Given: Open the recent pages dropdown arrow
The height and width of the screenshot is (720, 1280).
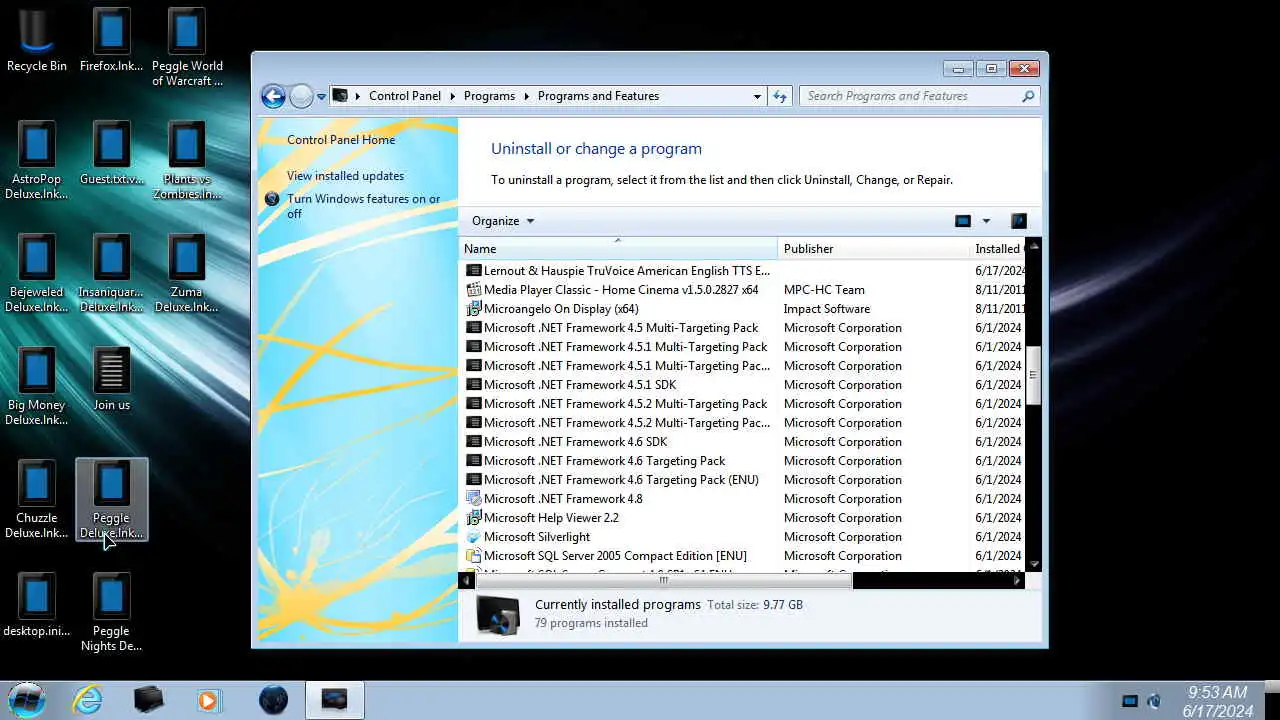Looking at the screenshot, I should [321, 97].
